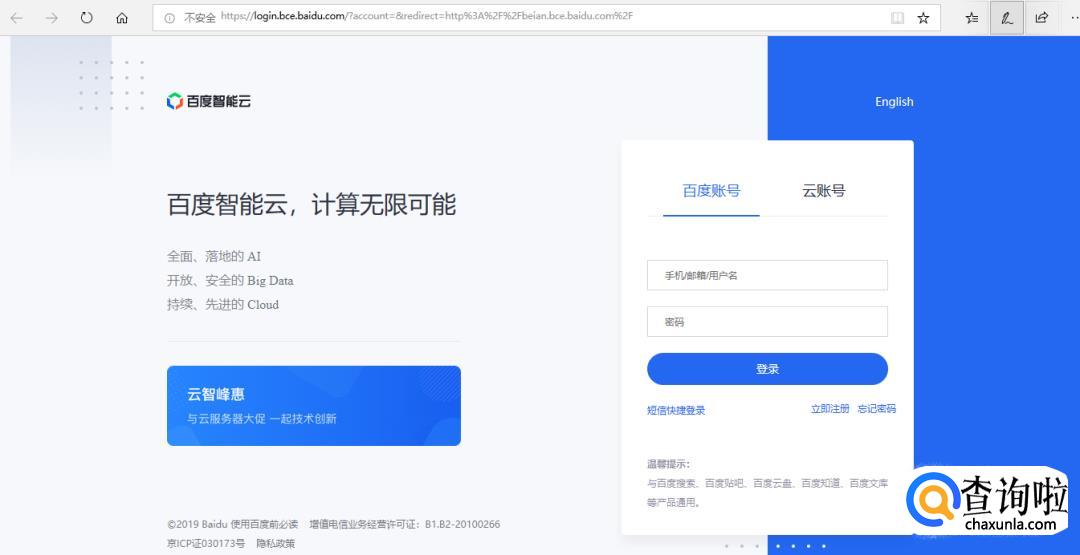Viewport: 1080px width, 555px height.
Task: Click the 登录 button
Action: [767, 369]
